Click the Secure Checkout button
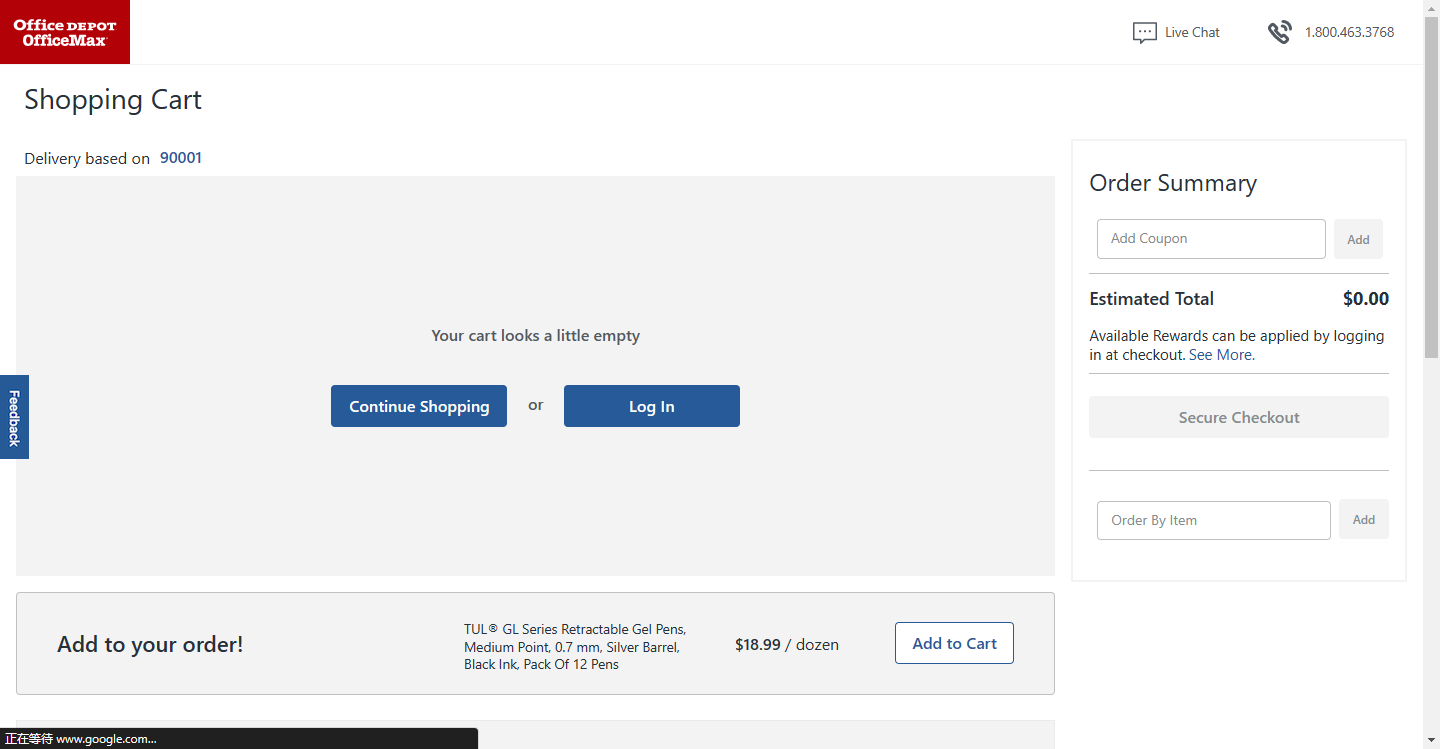This screenshot has width=1440, height=749. (x=1239, y=417)
